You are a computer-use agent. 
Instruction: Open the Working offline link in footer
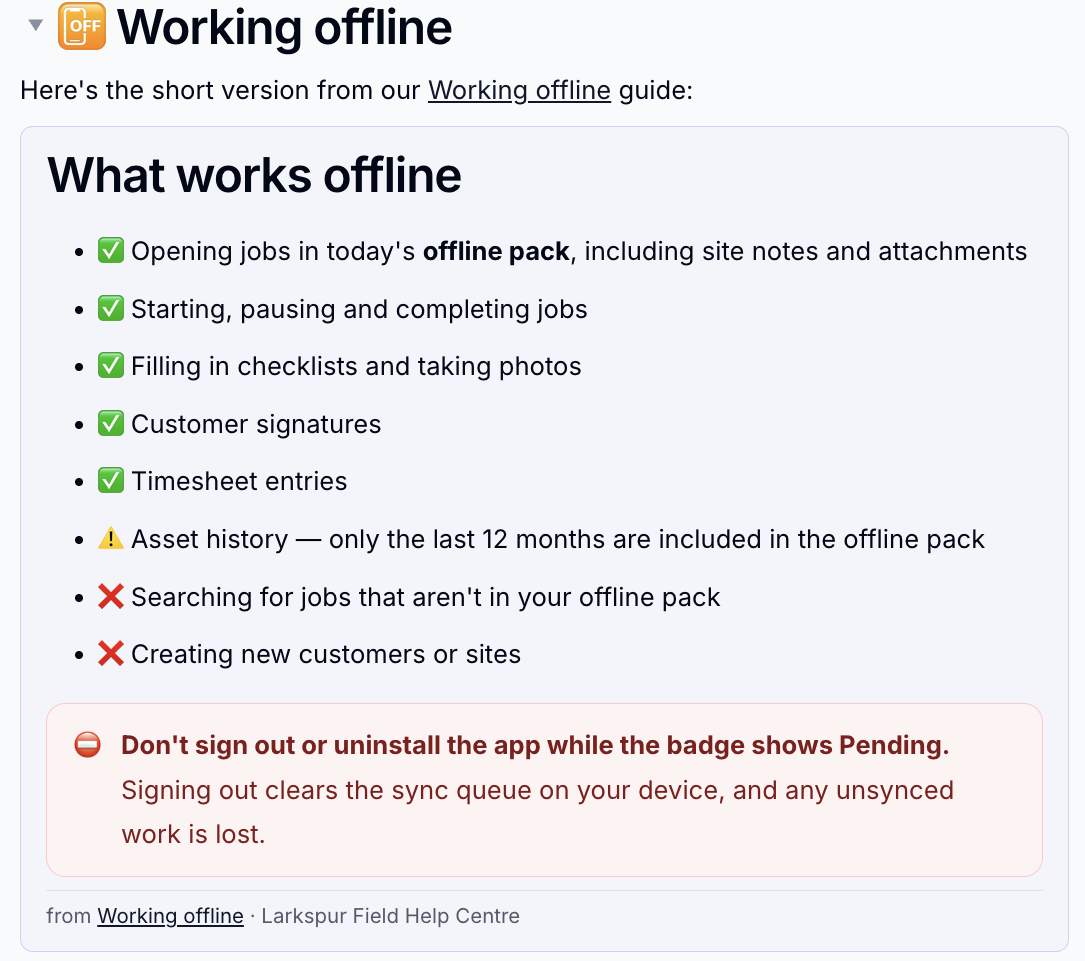click(170, 916)
